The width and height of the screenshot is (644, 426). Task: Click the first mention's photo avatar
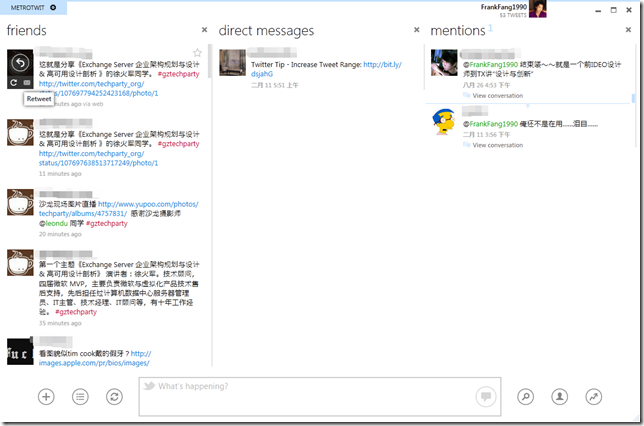[x=444, y=62]
